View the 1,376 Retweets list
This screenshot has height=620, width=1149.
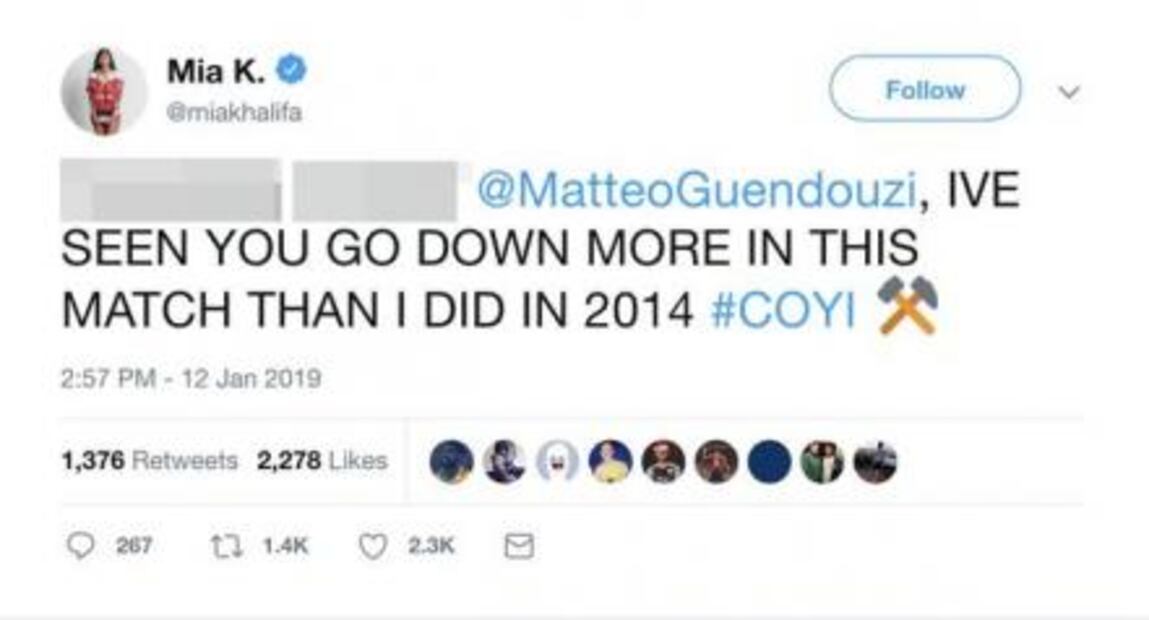[149, 461]
